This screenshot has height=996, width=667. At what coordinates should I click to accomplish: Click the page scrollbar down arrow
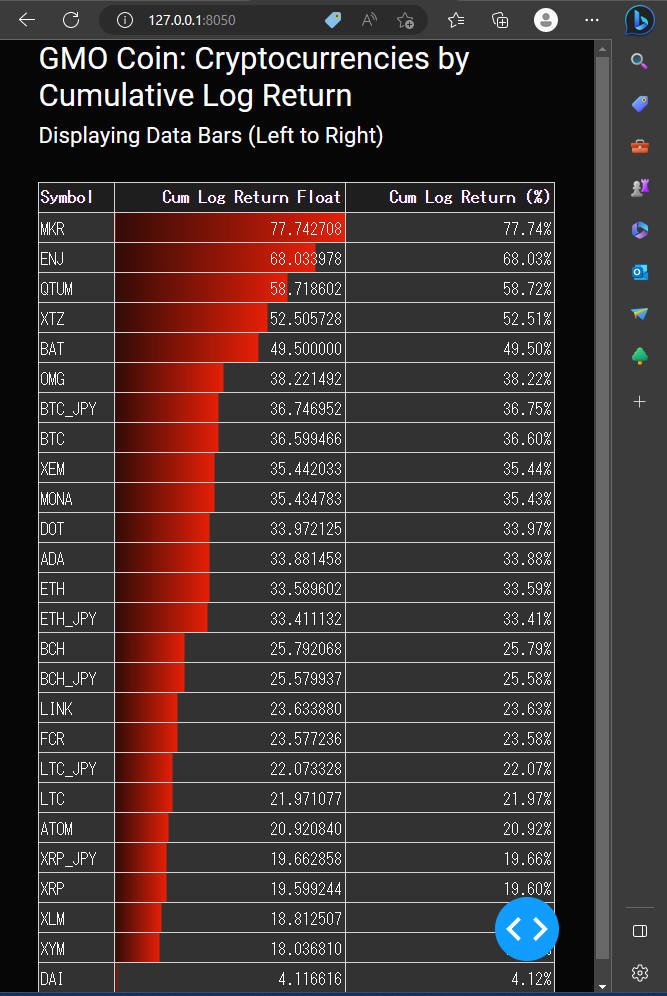[602, 986]
